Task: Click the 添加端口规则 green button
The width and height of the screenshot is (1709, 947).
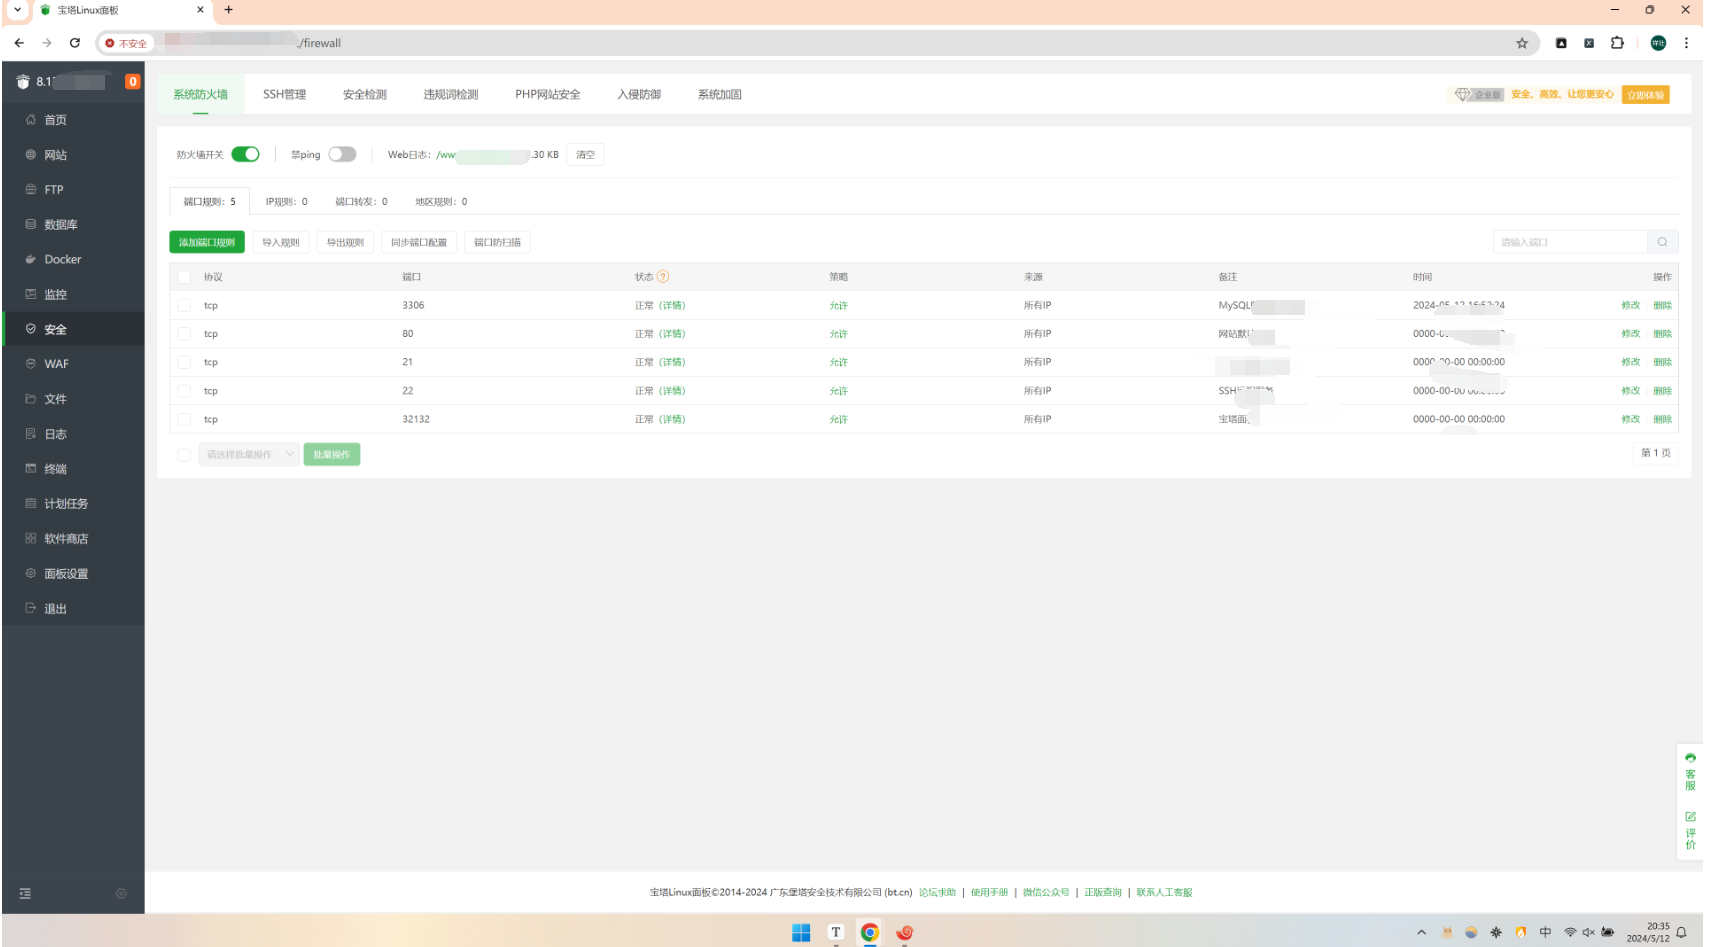Action: point(207,242)
